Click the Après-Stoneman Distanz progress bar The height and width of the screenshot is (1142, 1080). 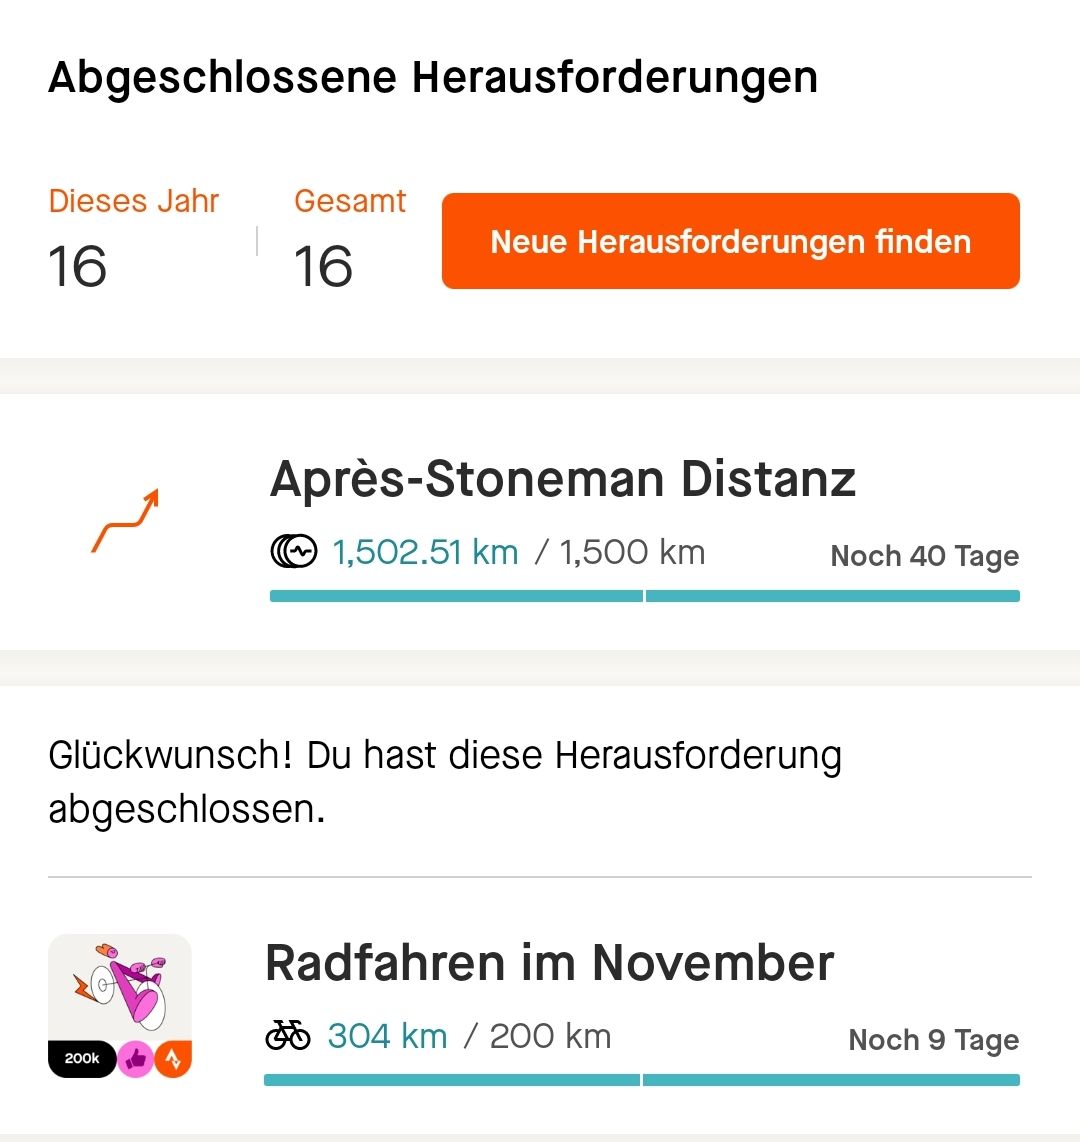645,596
